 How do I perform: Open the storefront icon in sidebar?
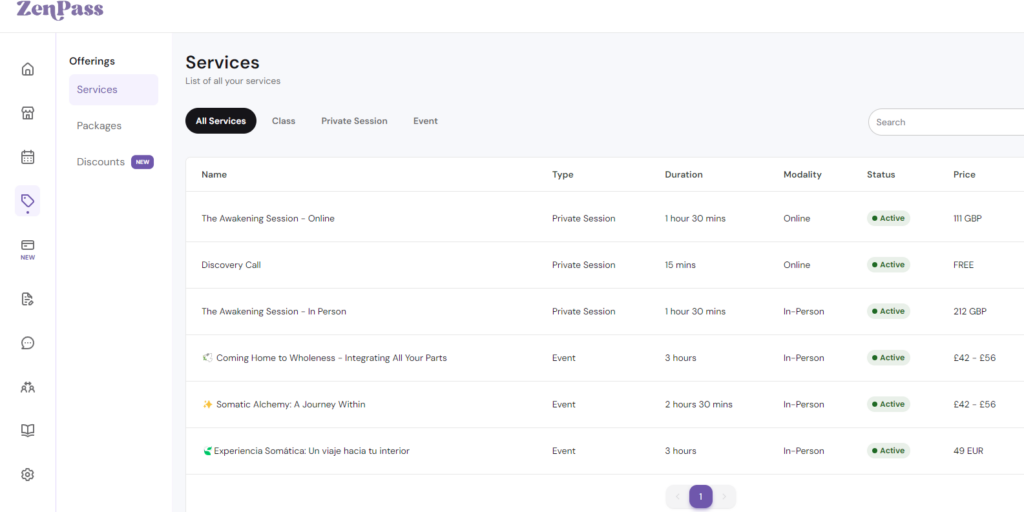(27, 113)
